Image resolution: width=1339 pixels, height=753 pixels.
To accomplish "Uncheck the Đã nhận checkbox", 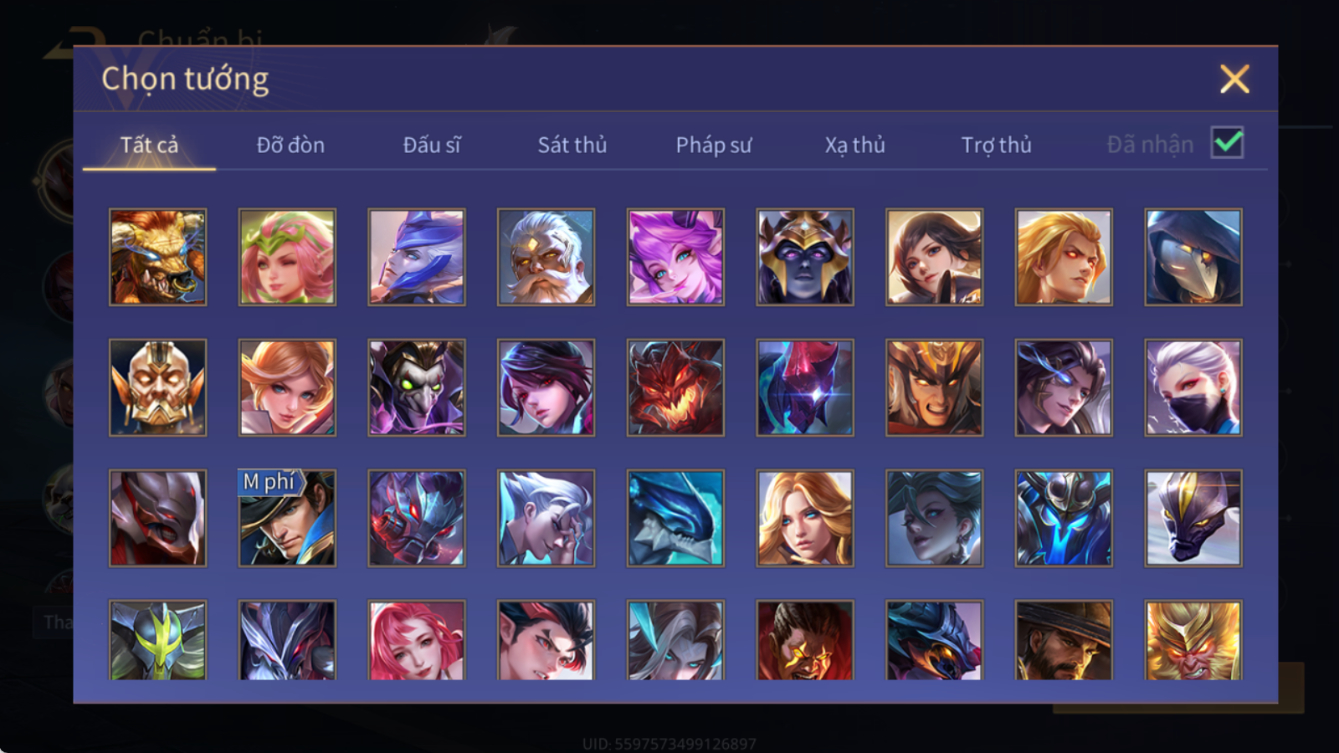I will [1227, 143].
